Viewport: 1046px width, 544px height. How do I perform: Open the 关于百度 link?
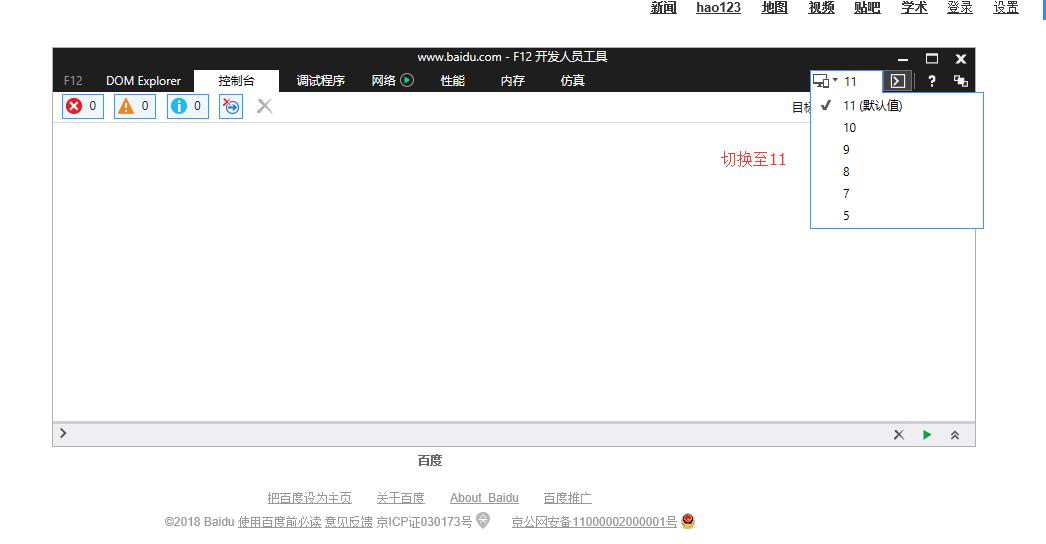(400, 498)
